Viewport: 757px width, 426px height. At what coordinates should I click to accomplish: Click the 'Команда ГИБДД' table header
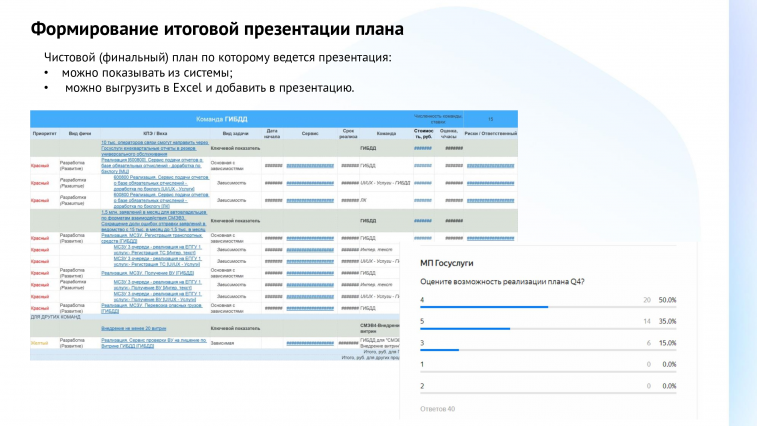click(x=222, y=119)
